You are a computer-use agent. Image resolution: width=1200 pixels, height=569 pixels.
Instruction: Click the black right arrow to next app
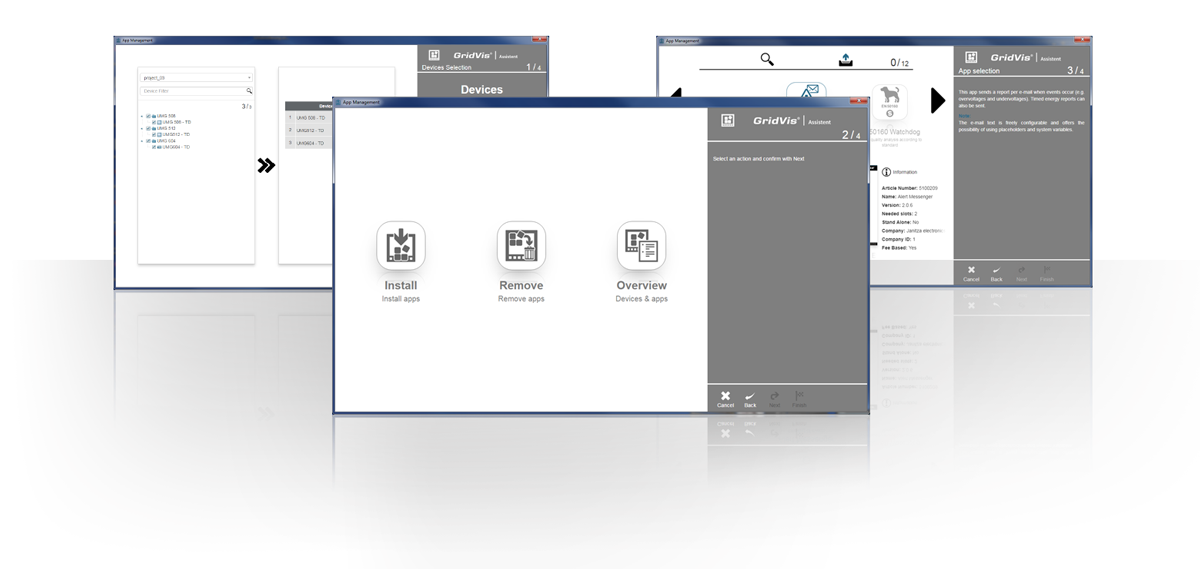point(937,101)
